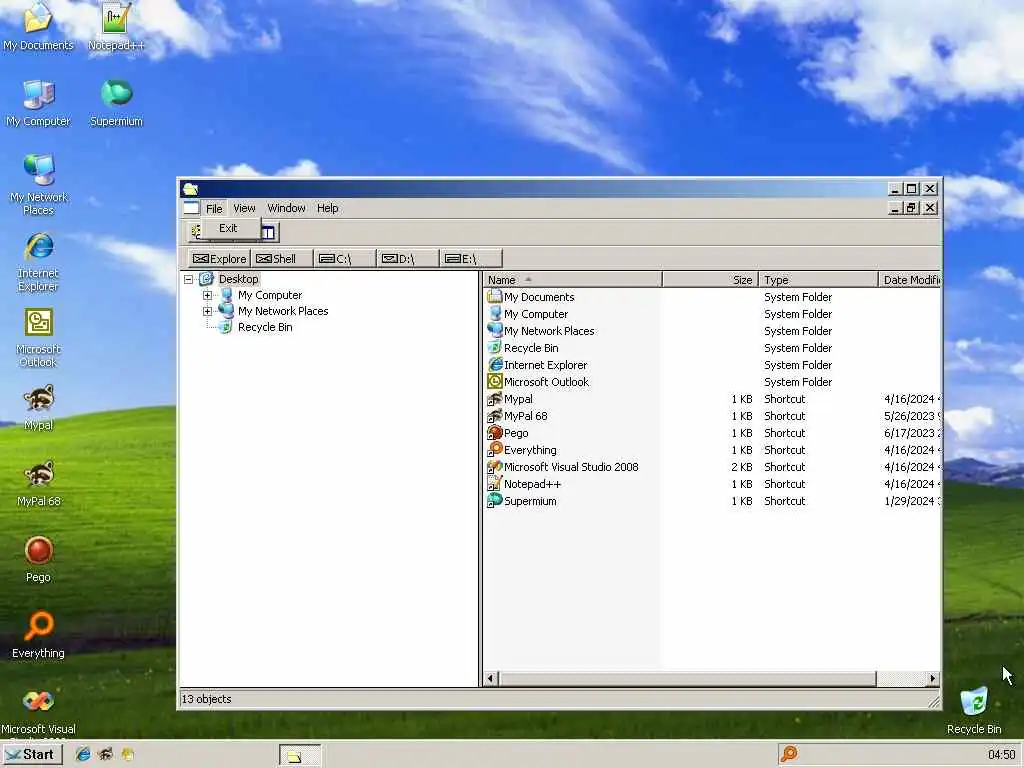Click the '13 objects' status bar text
The width and height of the screenshot is (1024, 768).
206,699
